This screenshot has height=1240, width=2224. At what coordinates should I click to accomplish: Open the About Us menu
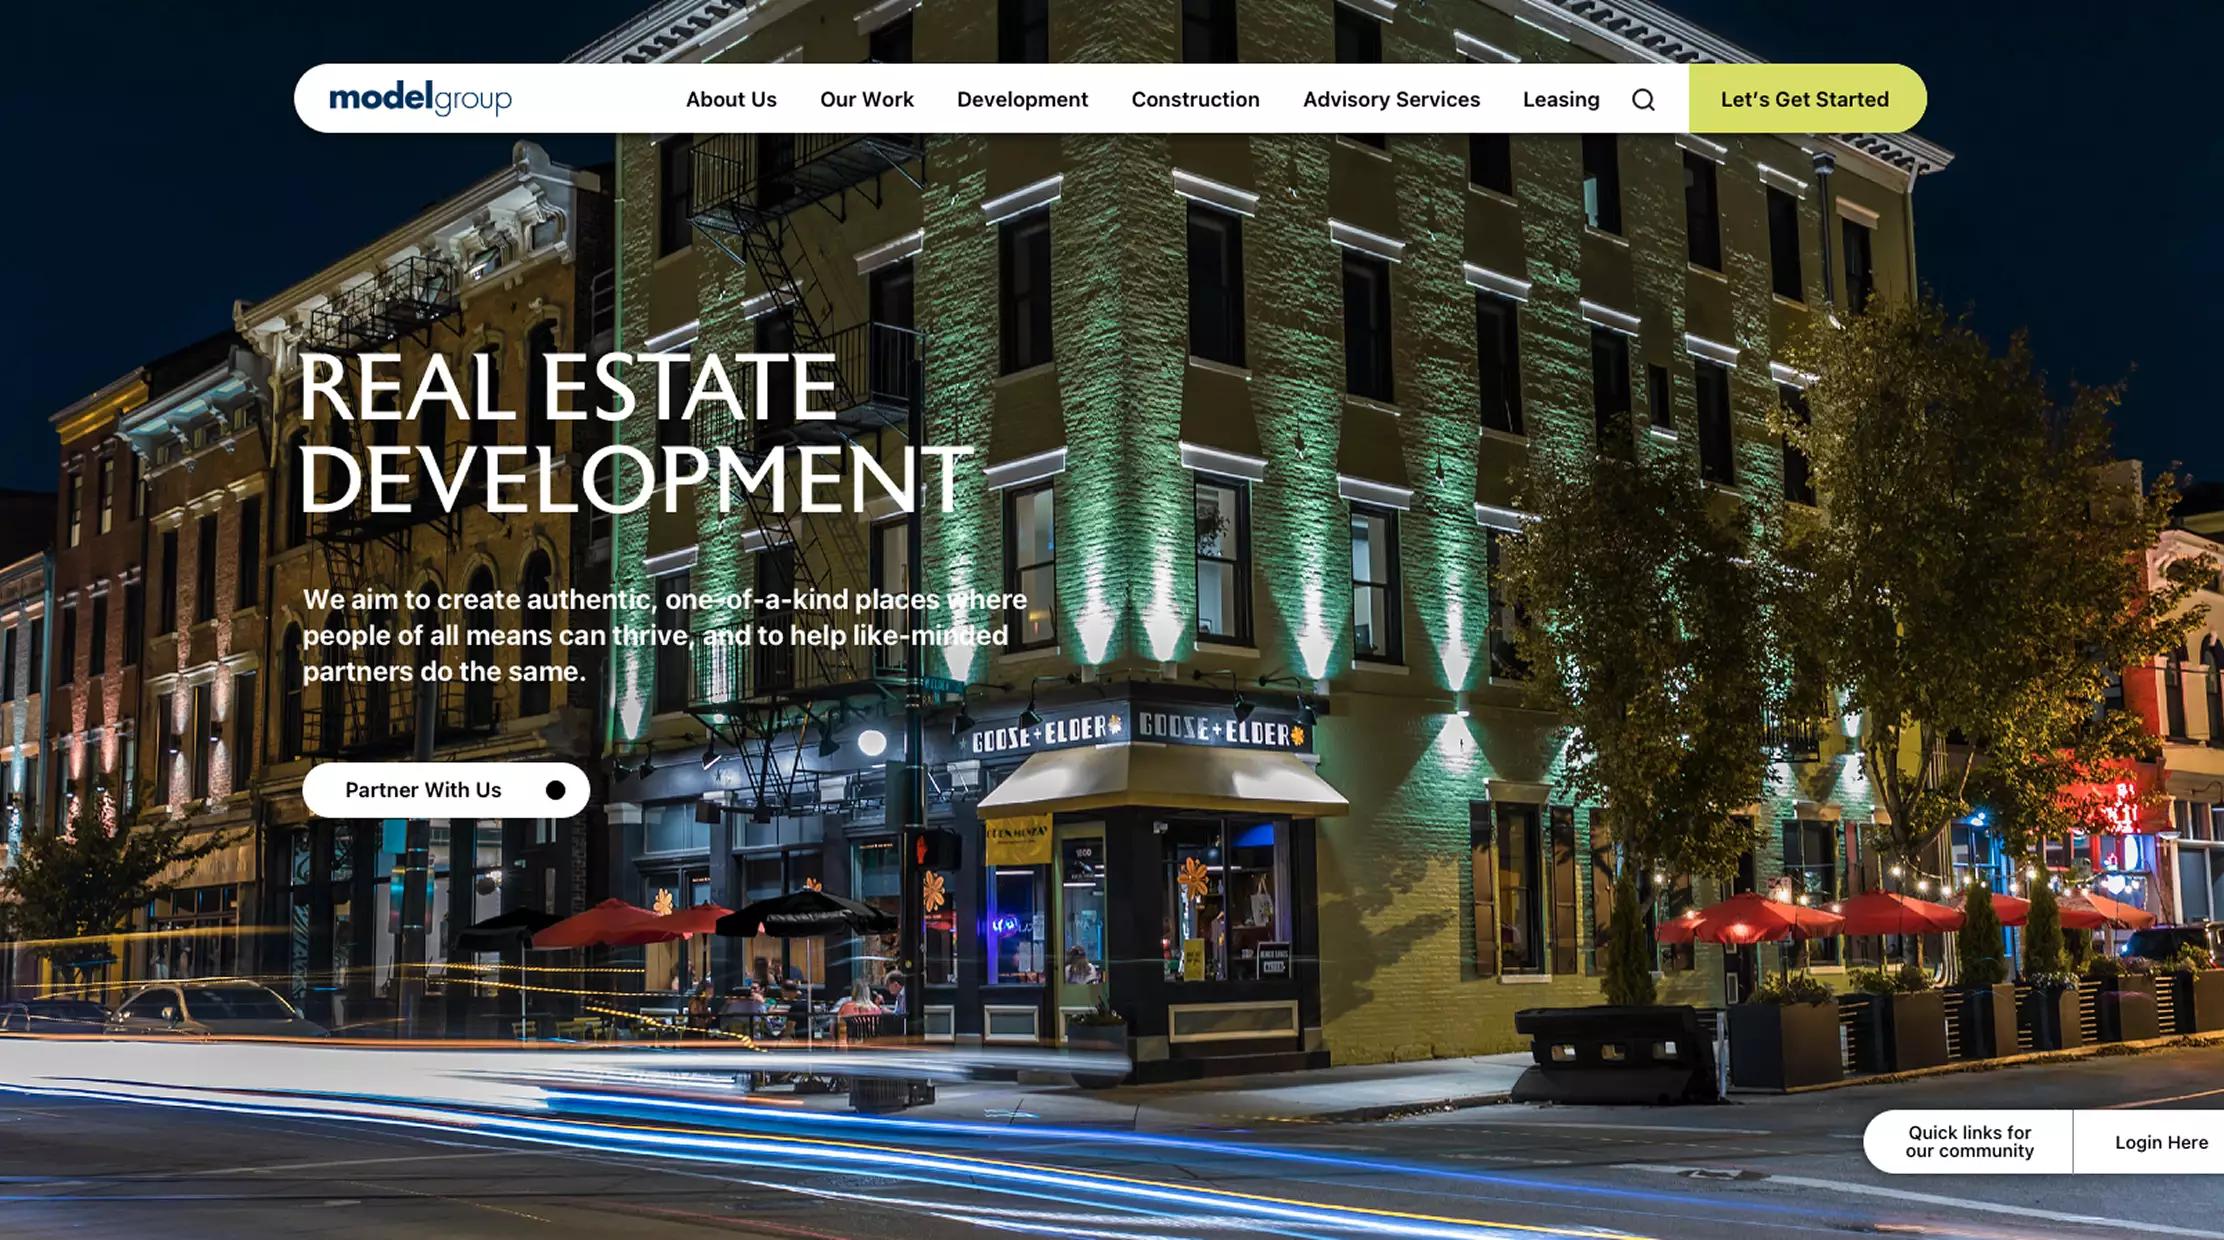(x=731, y=99)
